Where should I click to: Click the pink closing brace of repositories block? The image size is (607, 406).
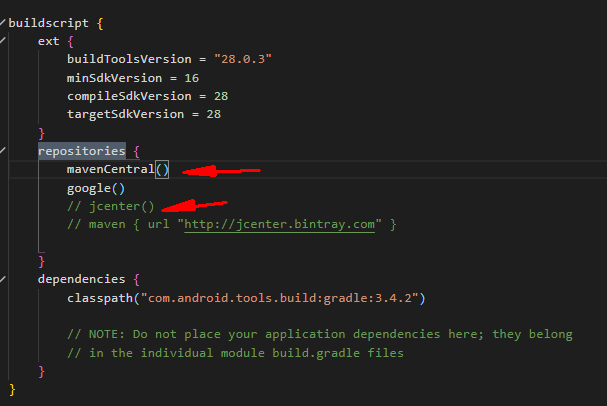point(41,262)
